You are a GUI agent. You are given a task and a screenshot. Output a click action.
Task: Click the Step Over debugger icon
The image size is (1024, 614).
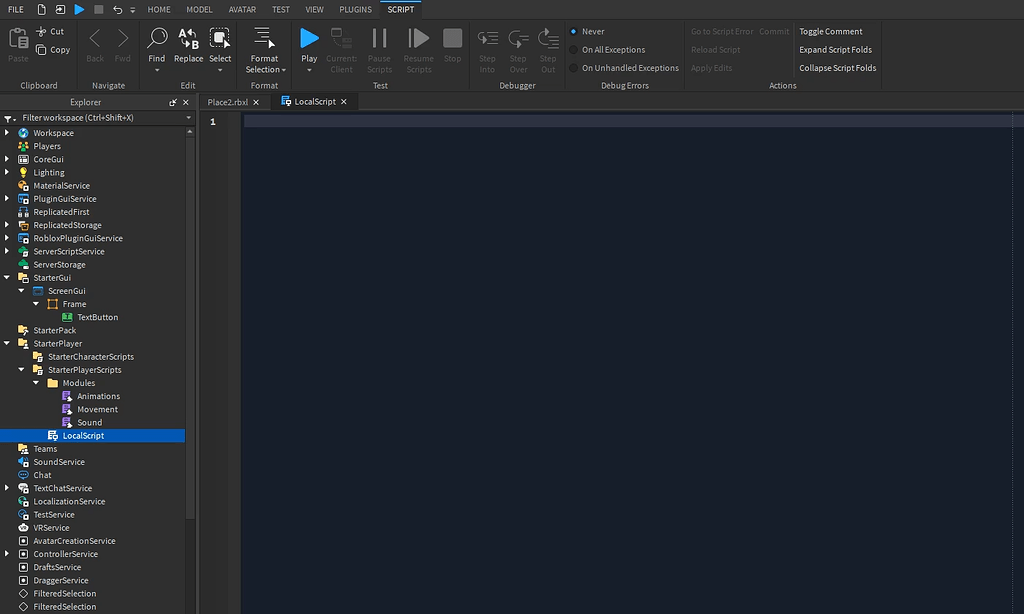pos(518,39)
